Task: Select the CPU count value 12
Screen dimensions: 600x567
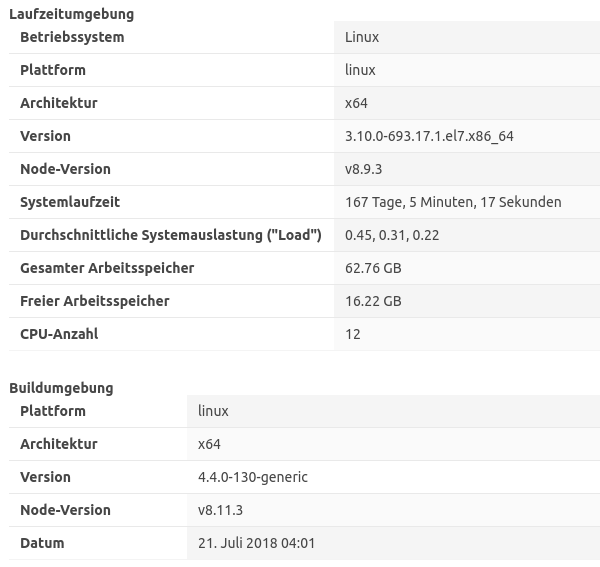Action: pyautogui.click(x=353, y=334)
